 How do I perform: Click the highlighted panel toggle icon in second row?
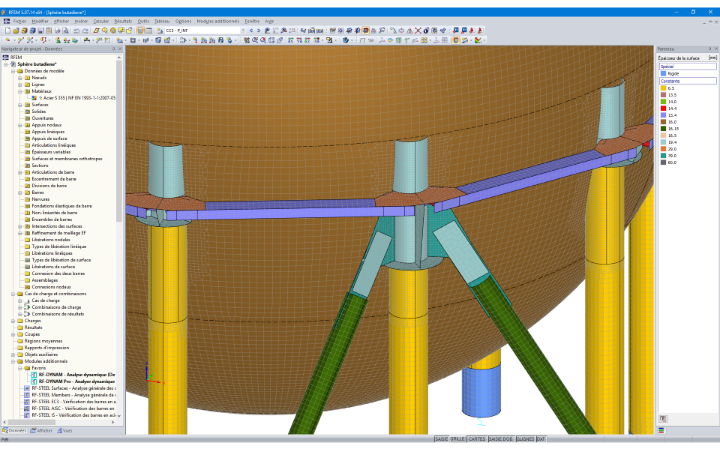pyautogui.click(x=456, y=40)
